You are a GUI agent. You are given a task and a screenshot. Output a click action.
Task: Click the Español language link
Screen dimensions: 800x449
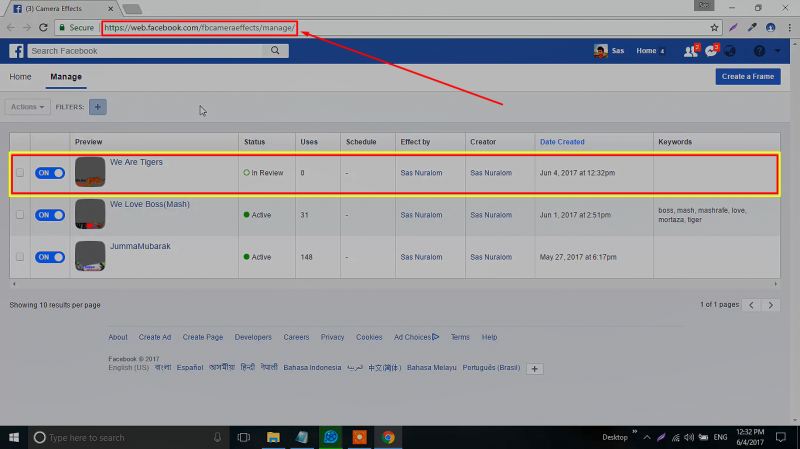(190, 367)
